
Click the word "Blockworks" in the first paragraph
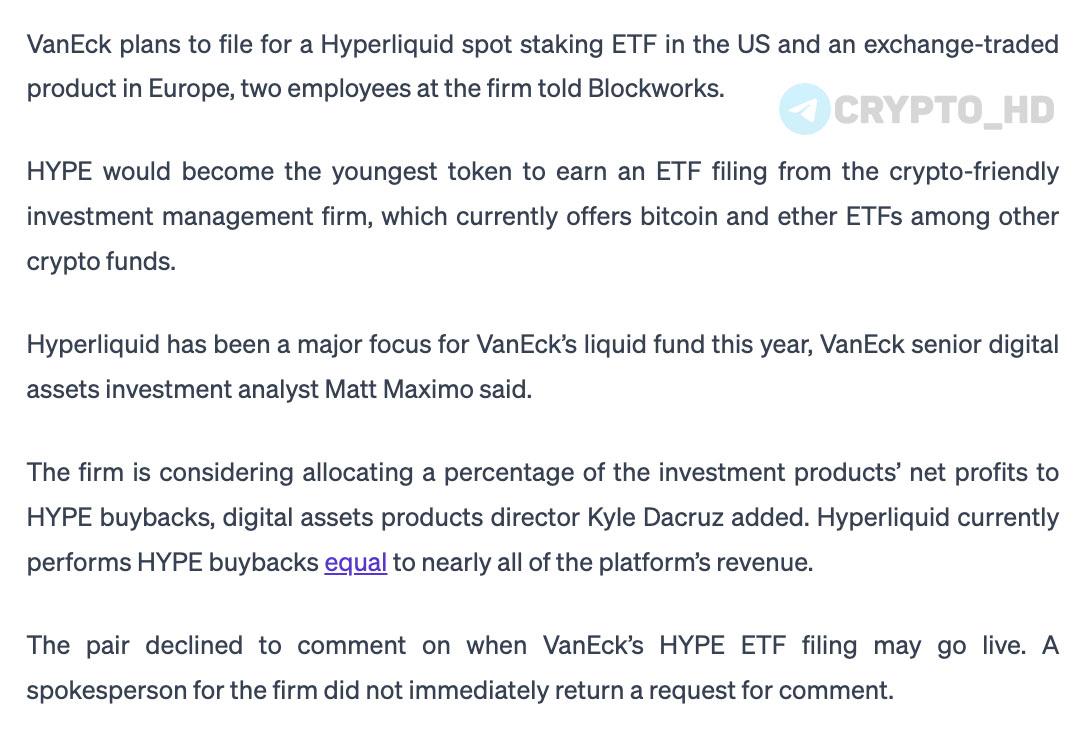click(x=655, y=89)
